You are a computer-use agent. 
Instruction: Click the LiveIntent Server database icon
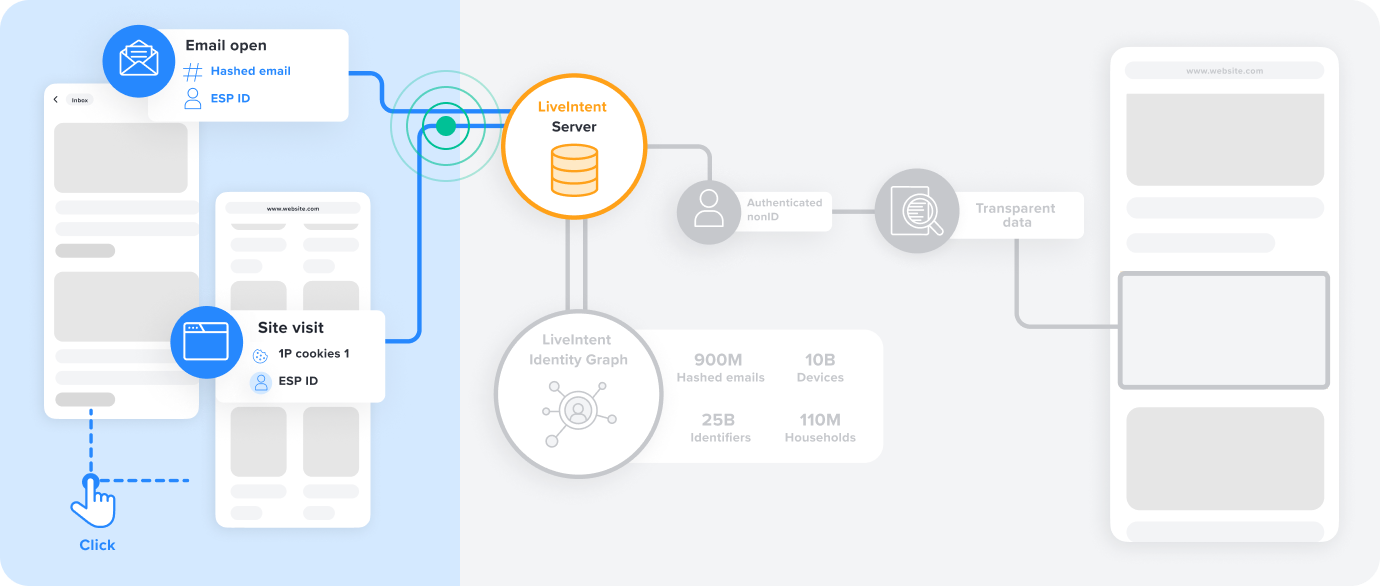coord(575,170)
